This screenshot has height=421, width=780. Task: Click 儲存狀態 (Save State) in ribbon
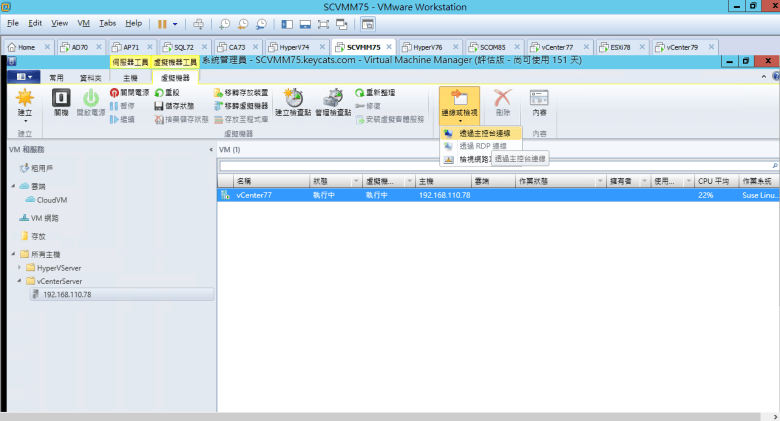point(181,106)
